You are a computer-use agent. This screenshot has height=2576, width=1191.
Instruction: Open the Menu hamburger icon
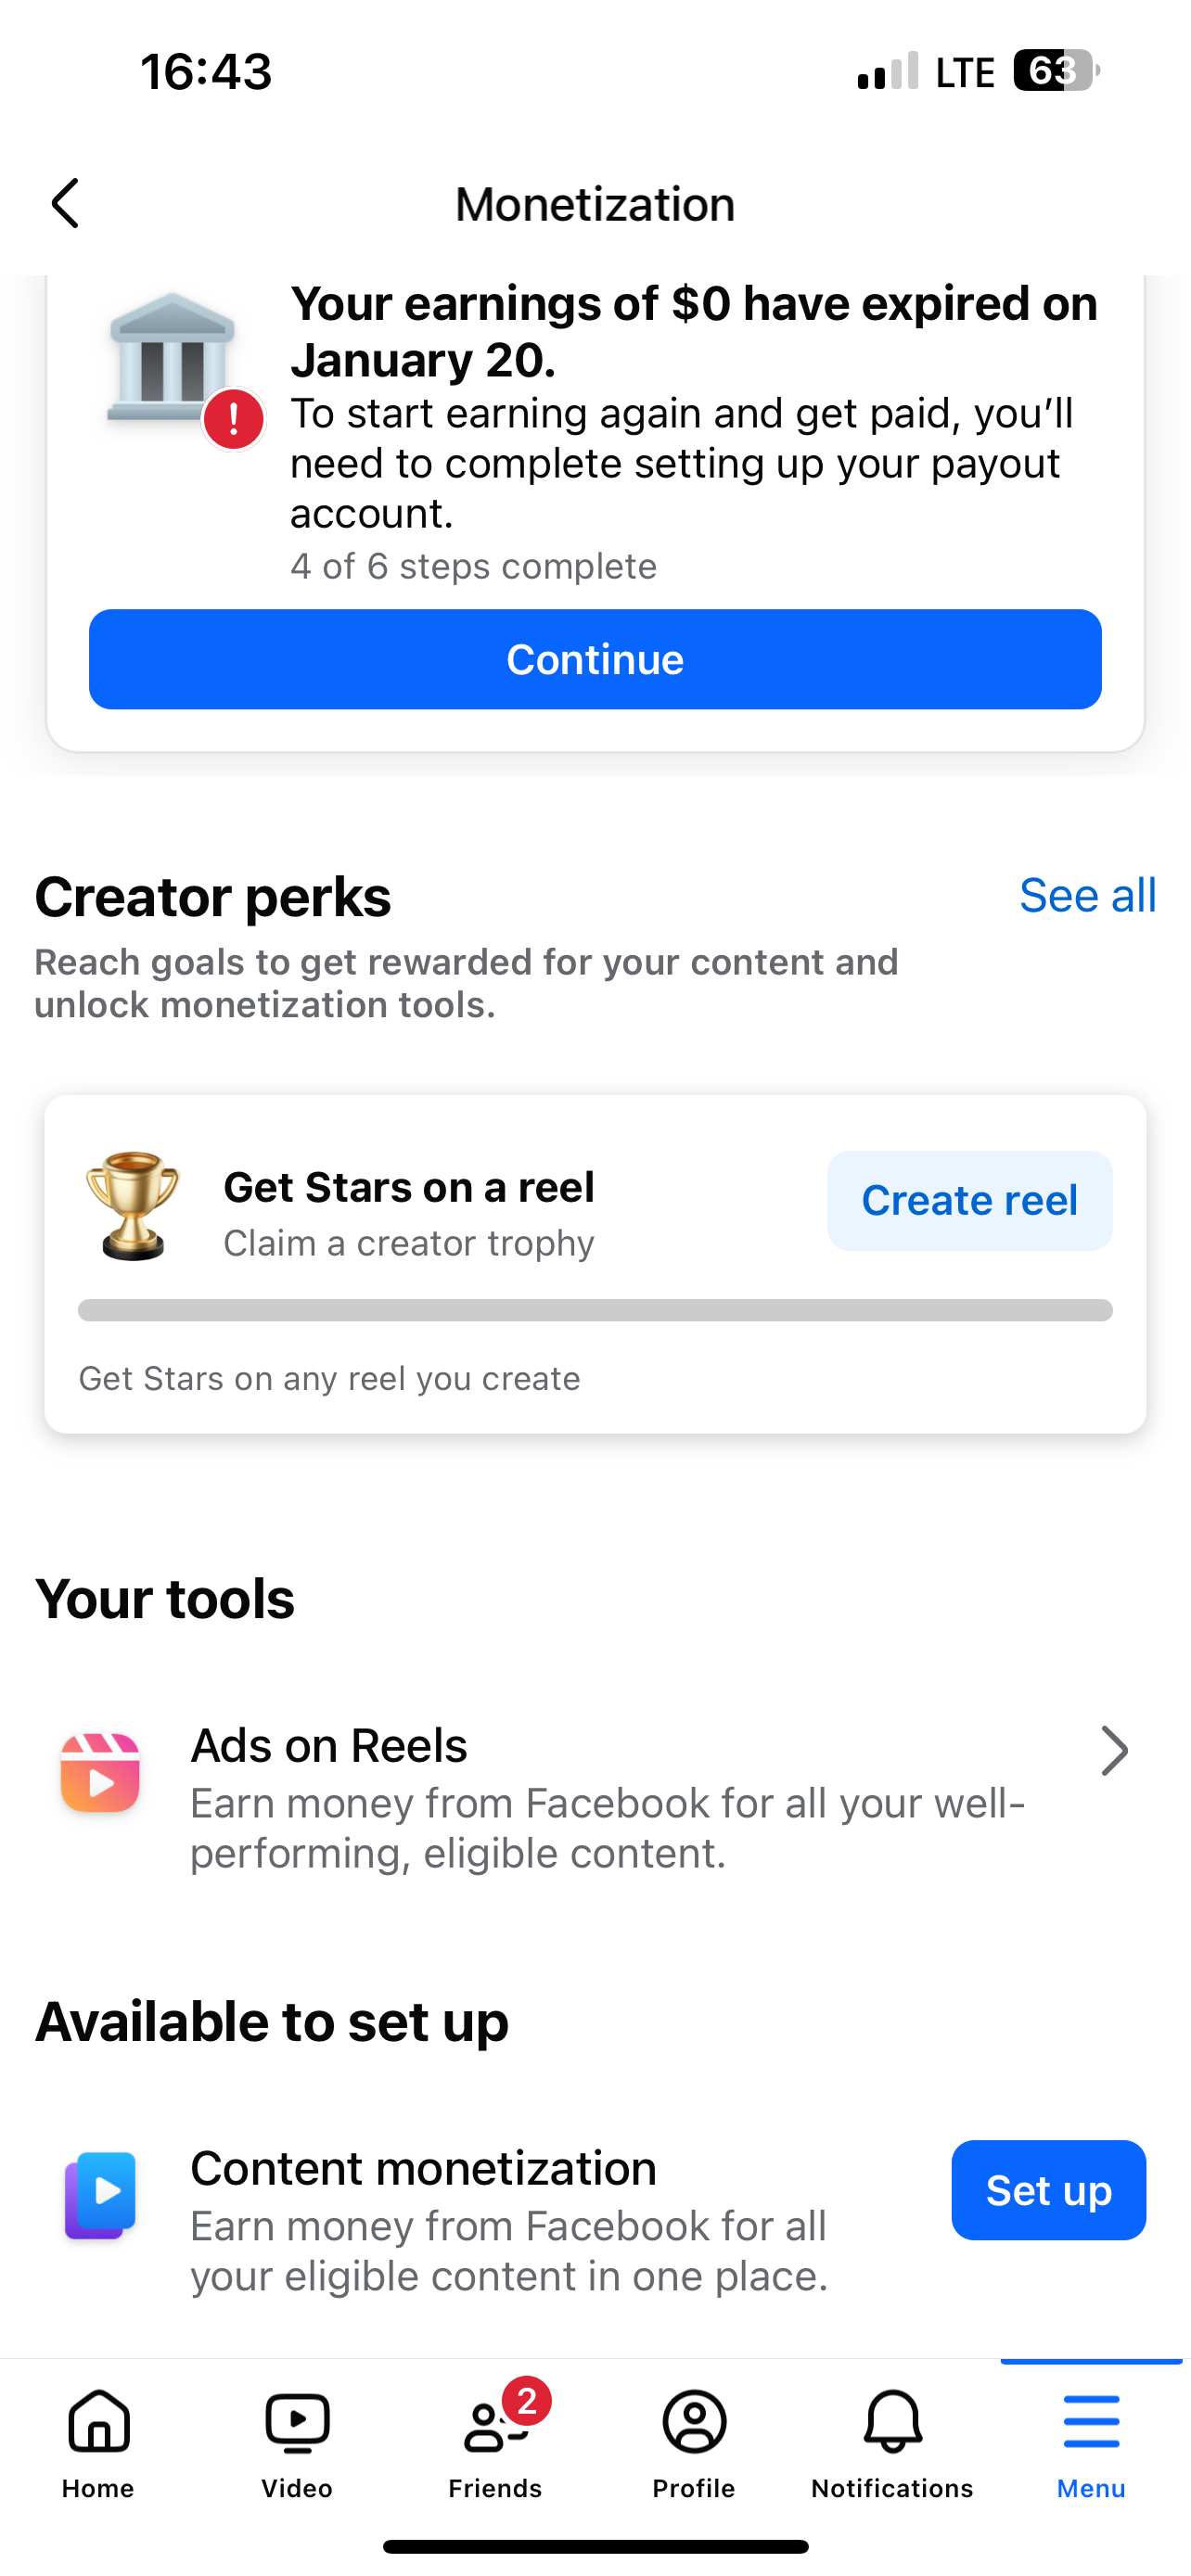click(1091, 2422)
